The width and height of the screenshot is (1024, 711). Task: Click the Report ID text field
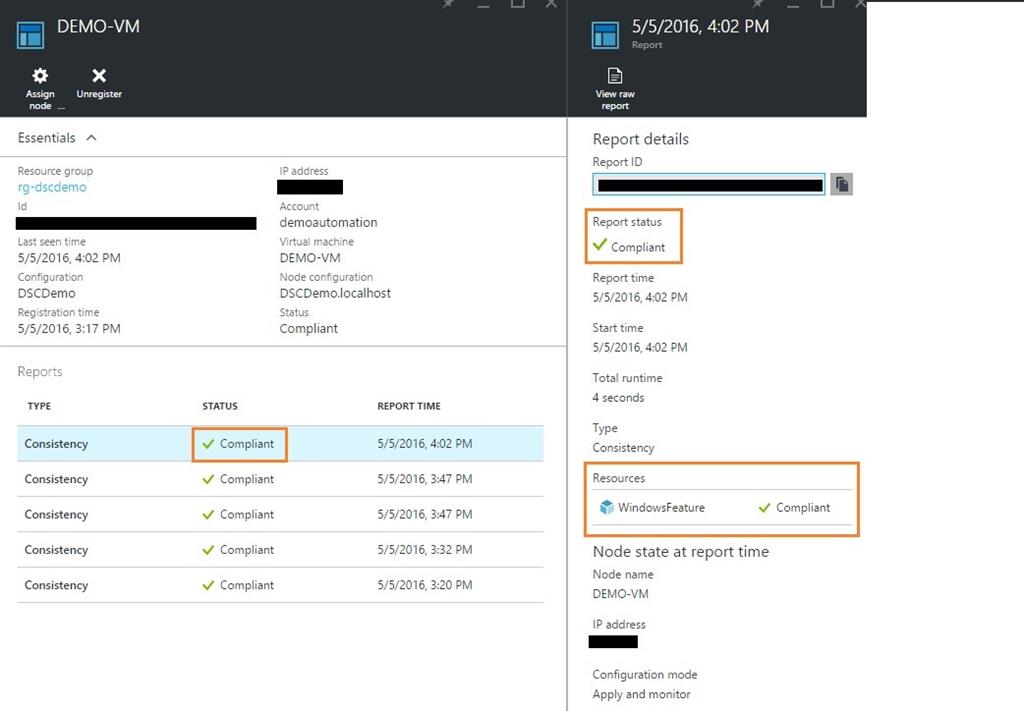coord(709,184)
